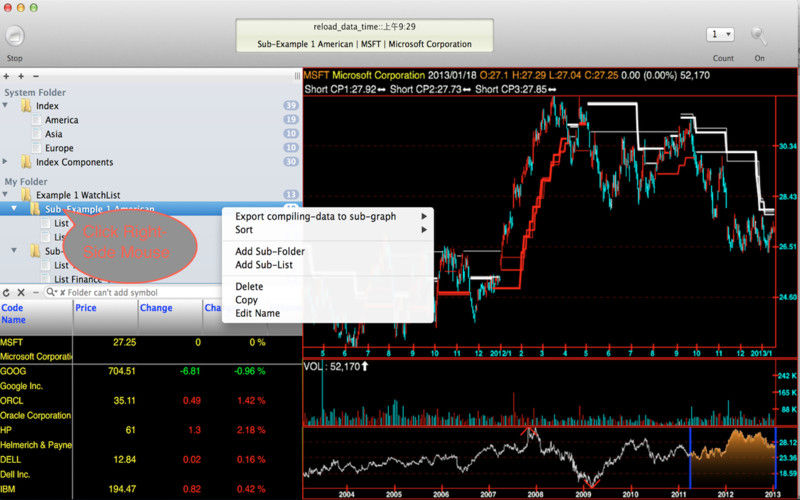
Task: Collapse the Index folder triangle
Action: [5, 105]
